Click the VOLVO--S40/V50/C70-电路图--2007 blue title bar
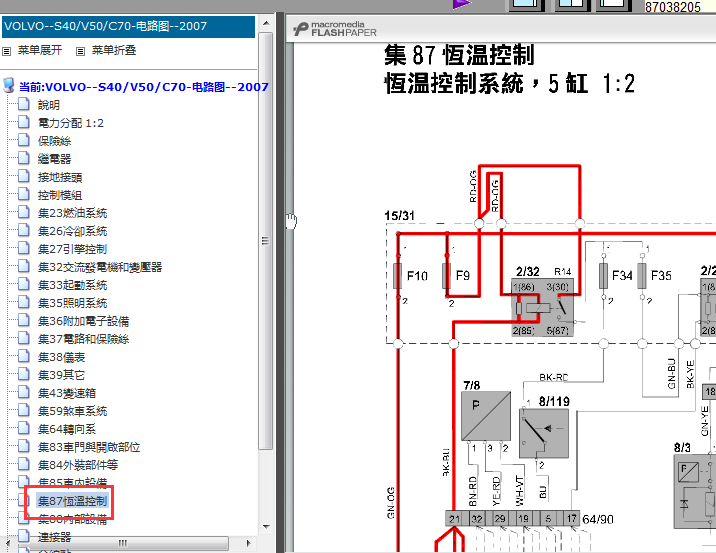The height and width of the screenshot is (553, 716). [128, 26]
